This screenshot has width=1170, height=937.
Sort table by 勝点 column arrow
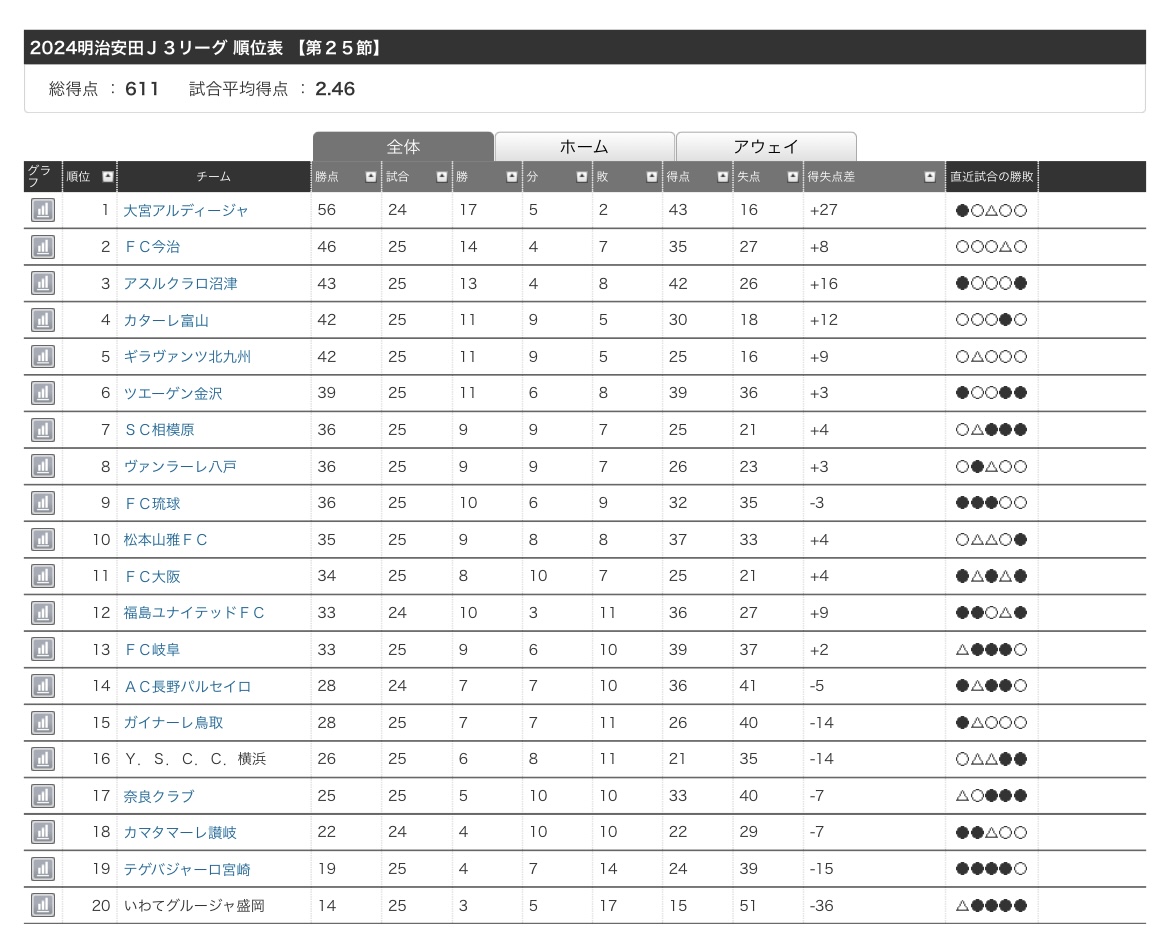coord(371,177)
